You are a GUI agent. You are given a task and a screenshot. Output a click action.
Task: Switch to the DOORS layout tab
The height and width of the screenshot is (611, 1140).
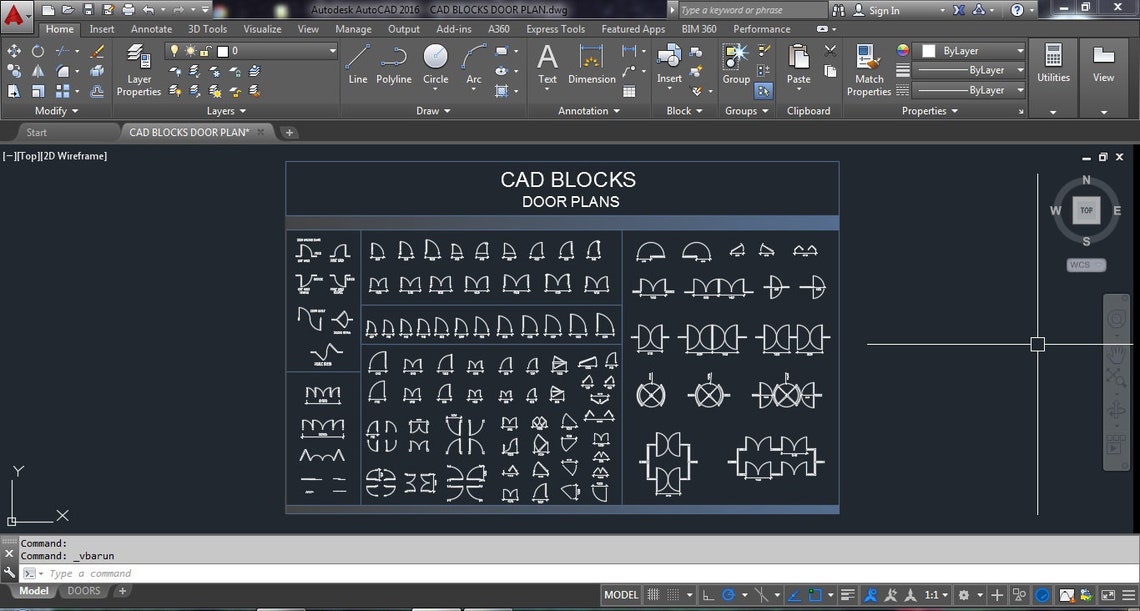[84, 590]
